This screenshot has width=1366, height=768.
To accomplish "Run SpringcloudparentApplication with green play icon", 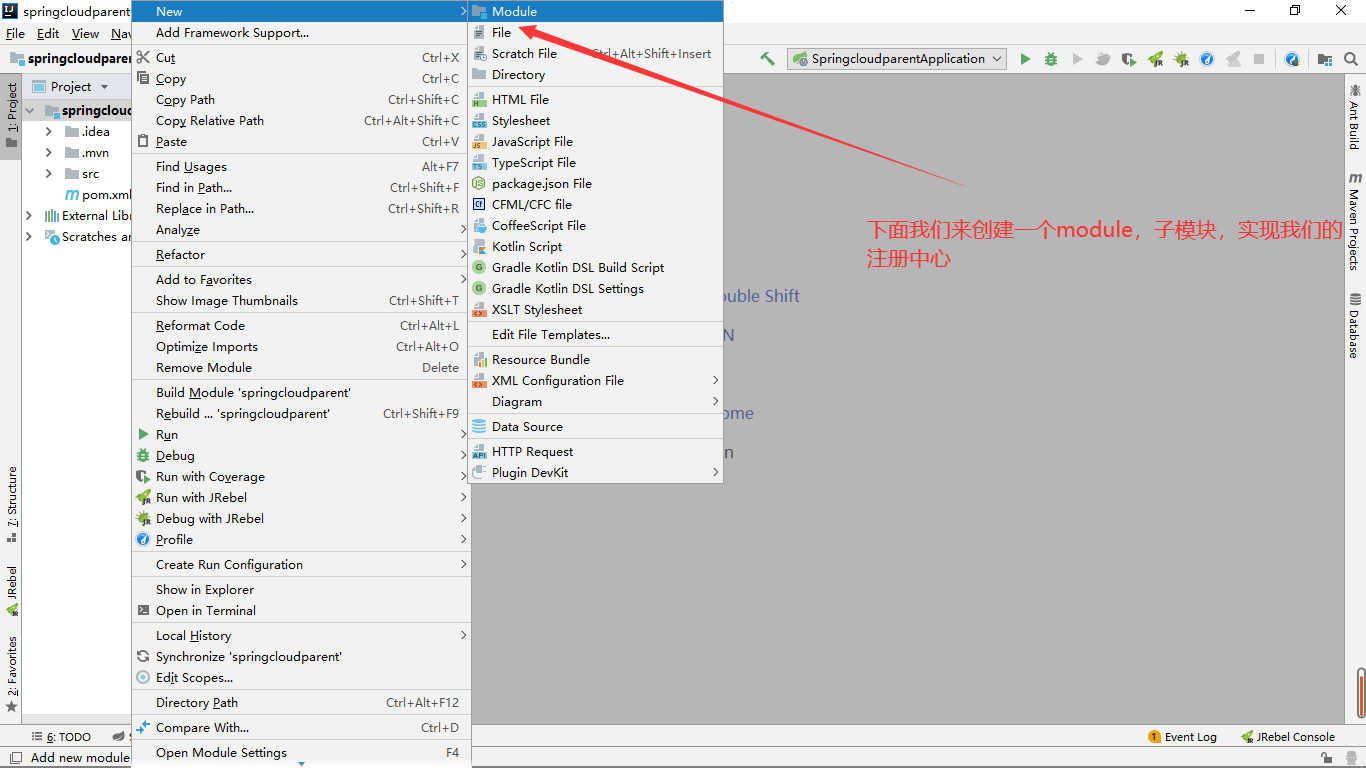I will [1025, 59].
